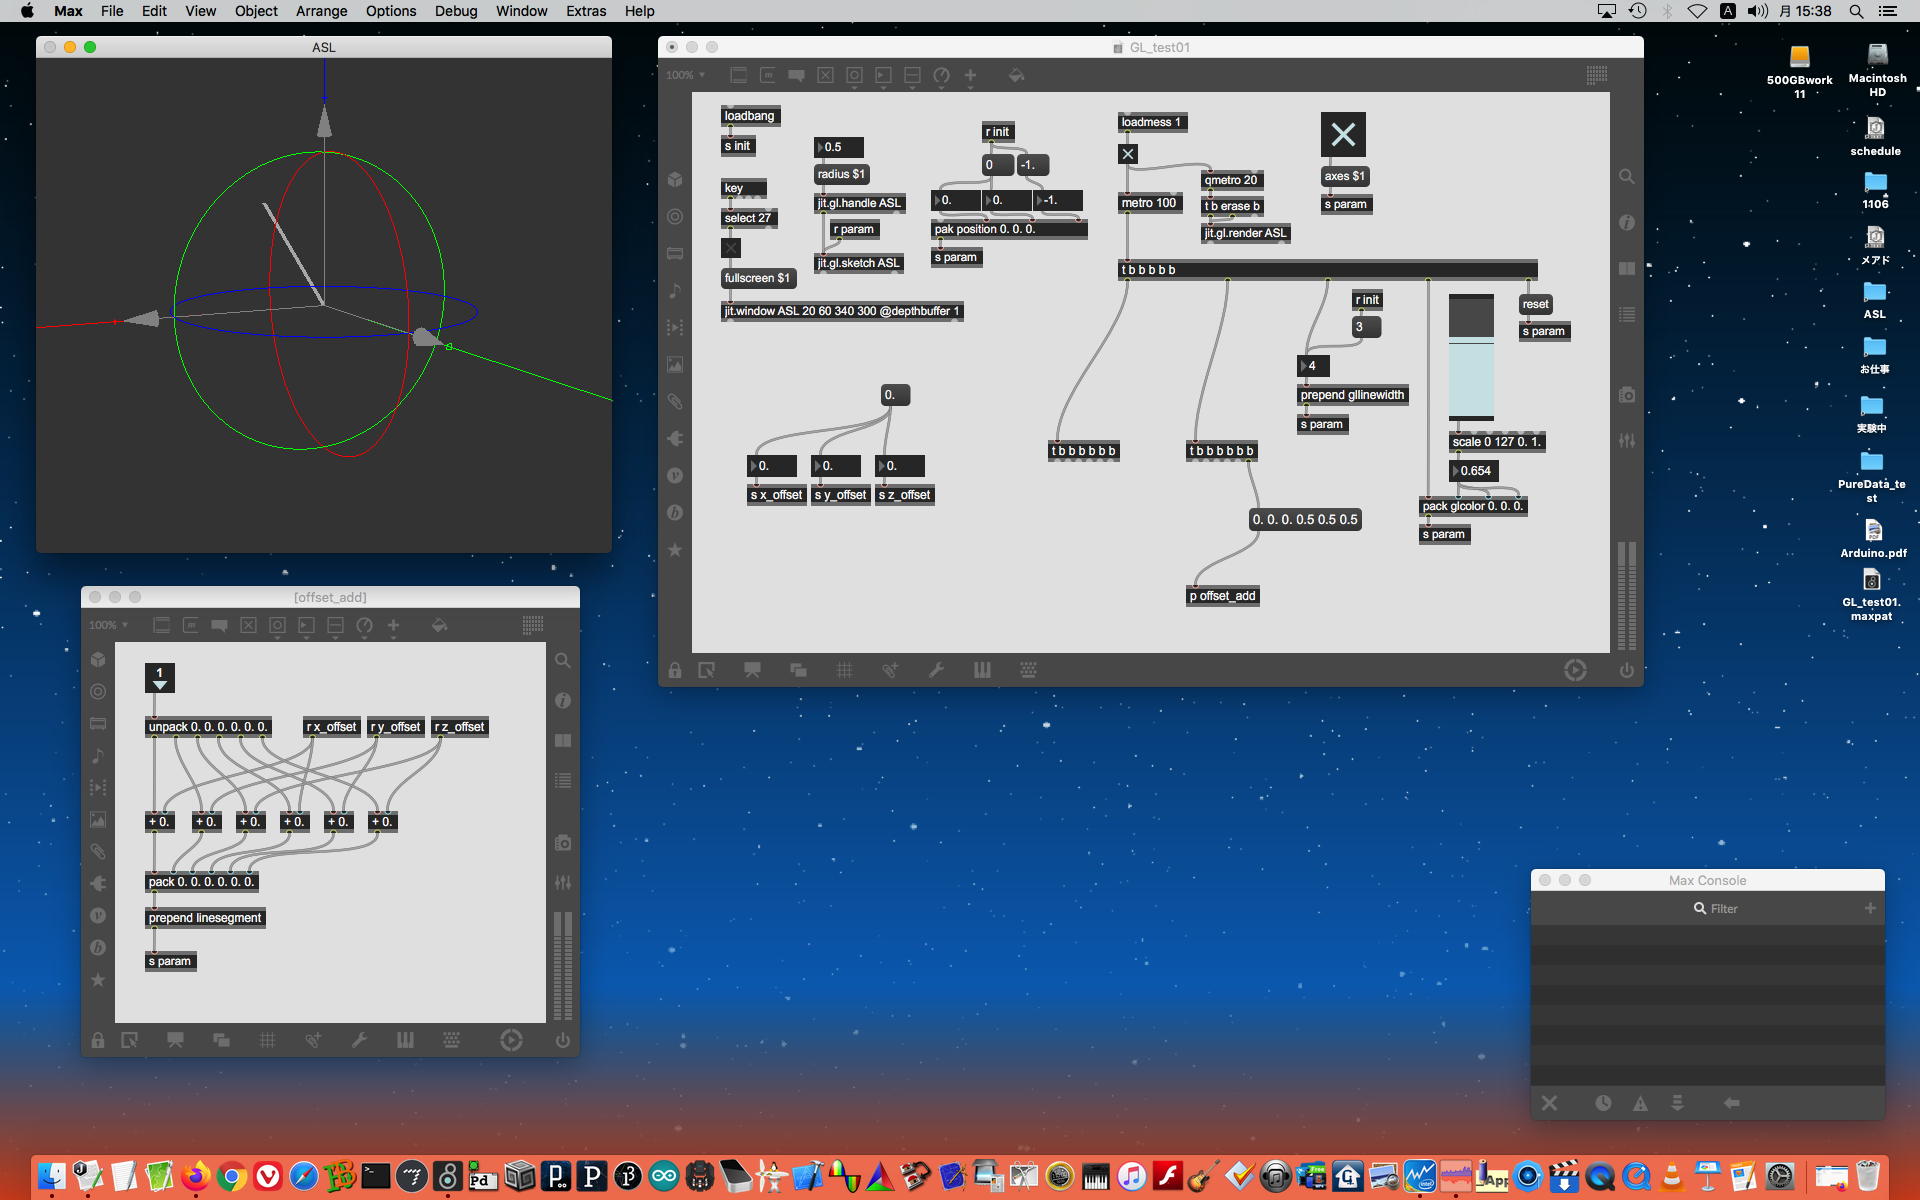Open snapshots camera icon in GL_test01 sidebar
1920x1200 pixels.
[1627, 395]
